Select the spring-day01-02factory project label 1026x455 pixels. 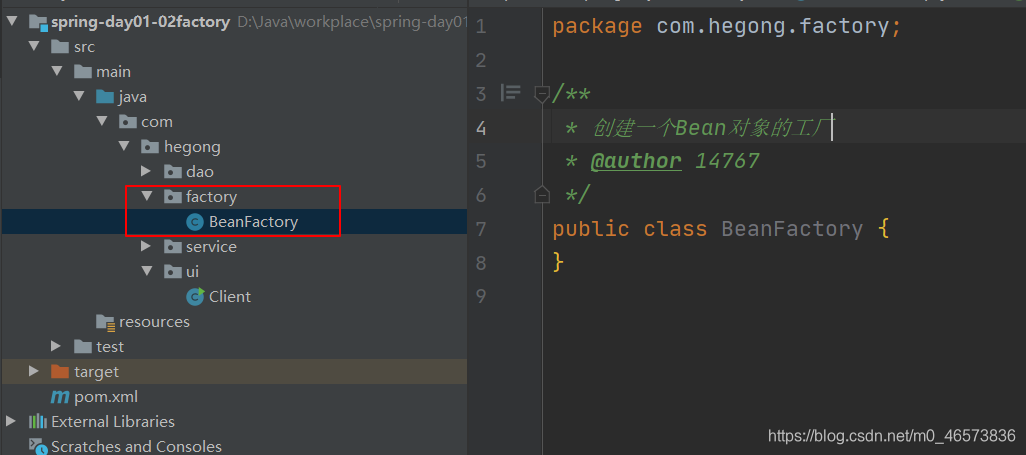pyautogui.click(x=140, y=23)
